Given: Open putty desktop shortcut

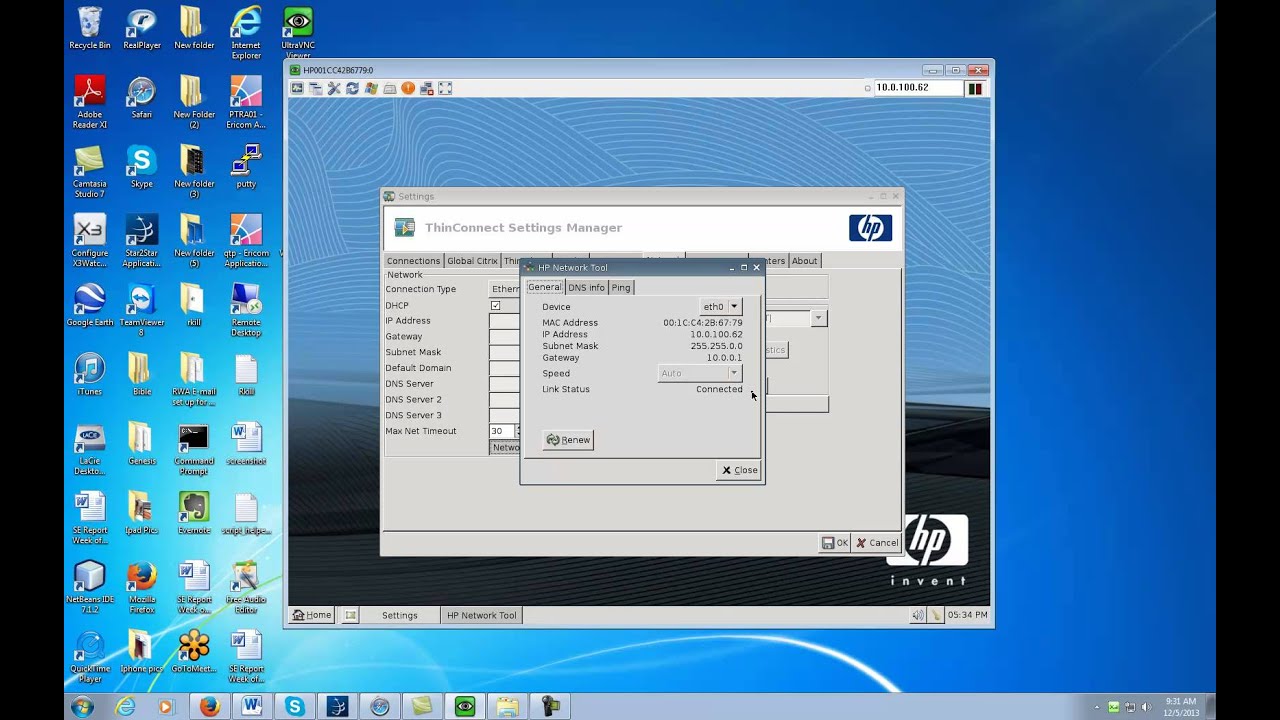Looking at the screenshot, I should click(x=246, y=166).
